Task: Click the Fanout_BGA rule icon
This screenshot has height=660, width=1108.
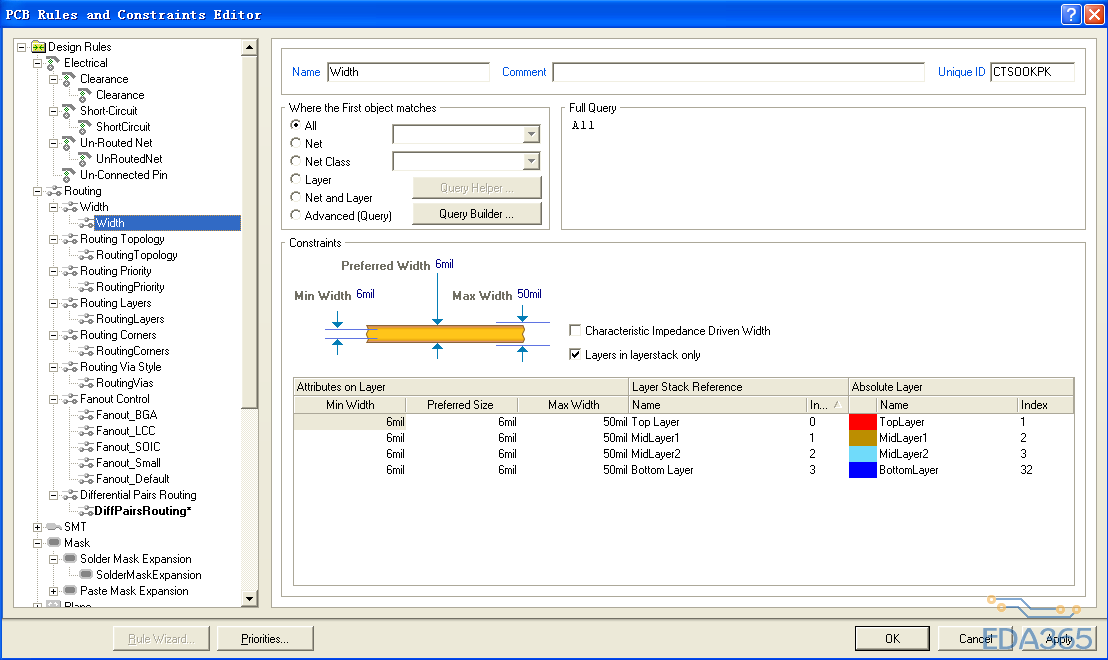Action: 85,415
